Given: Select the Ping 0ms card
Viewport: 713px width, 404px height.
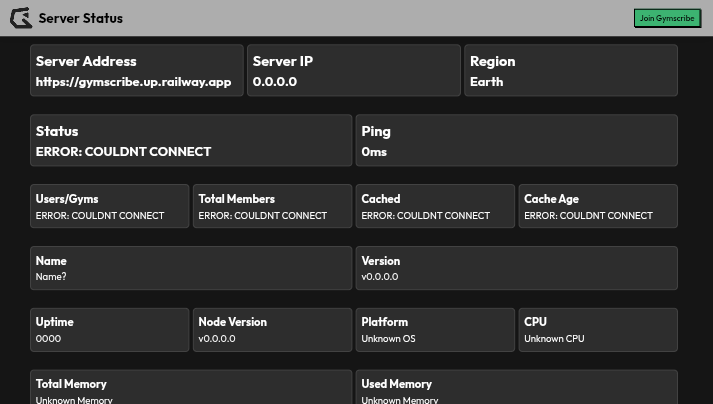Looking at the screenshot, I should [x=516, y=140].
